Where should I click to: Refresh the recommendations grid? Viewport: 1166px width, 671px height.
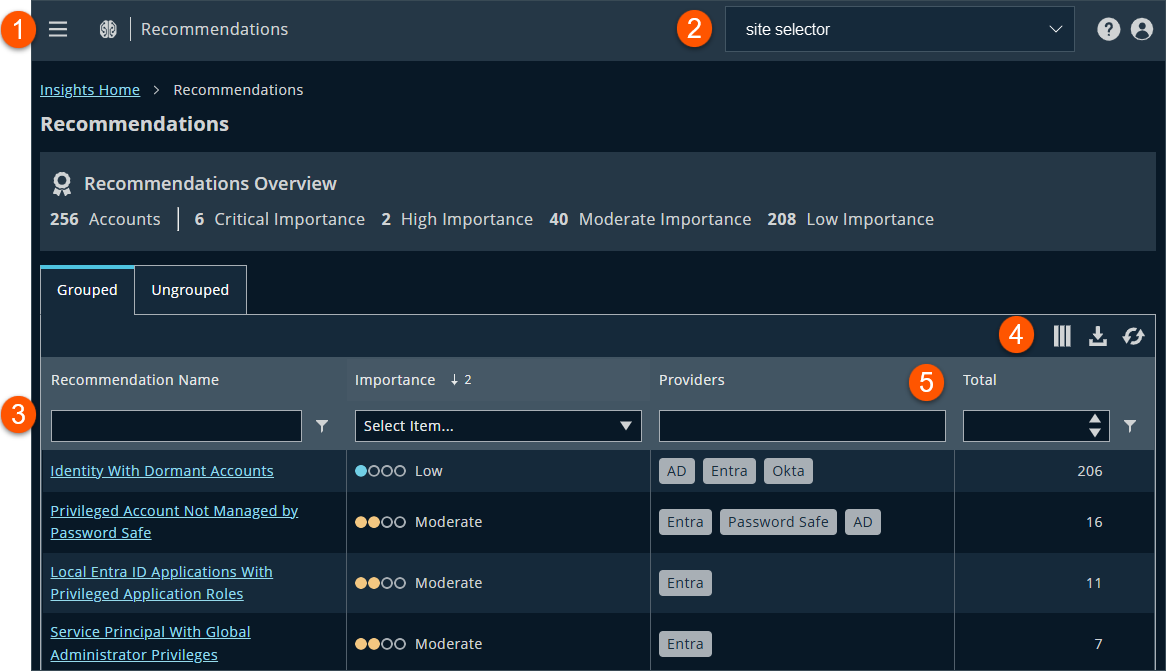[x=1133, y=336]
